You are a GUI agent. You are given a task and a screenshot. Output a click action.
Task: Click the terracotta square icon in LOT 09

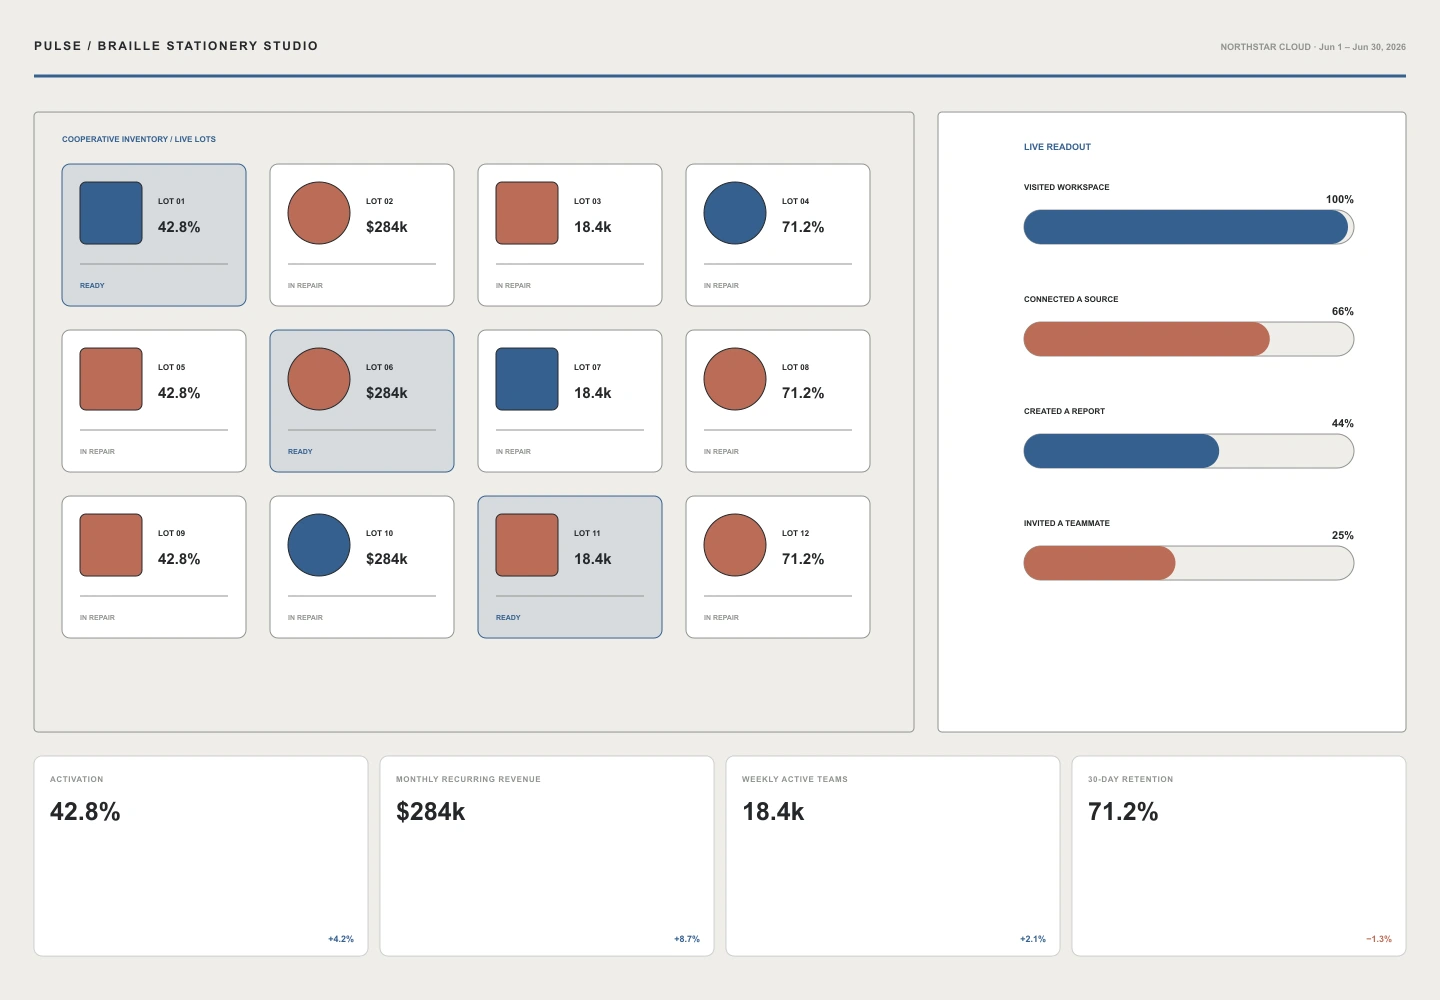tap(111, 545)
